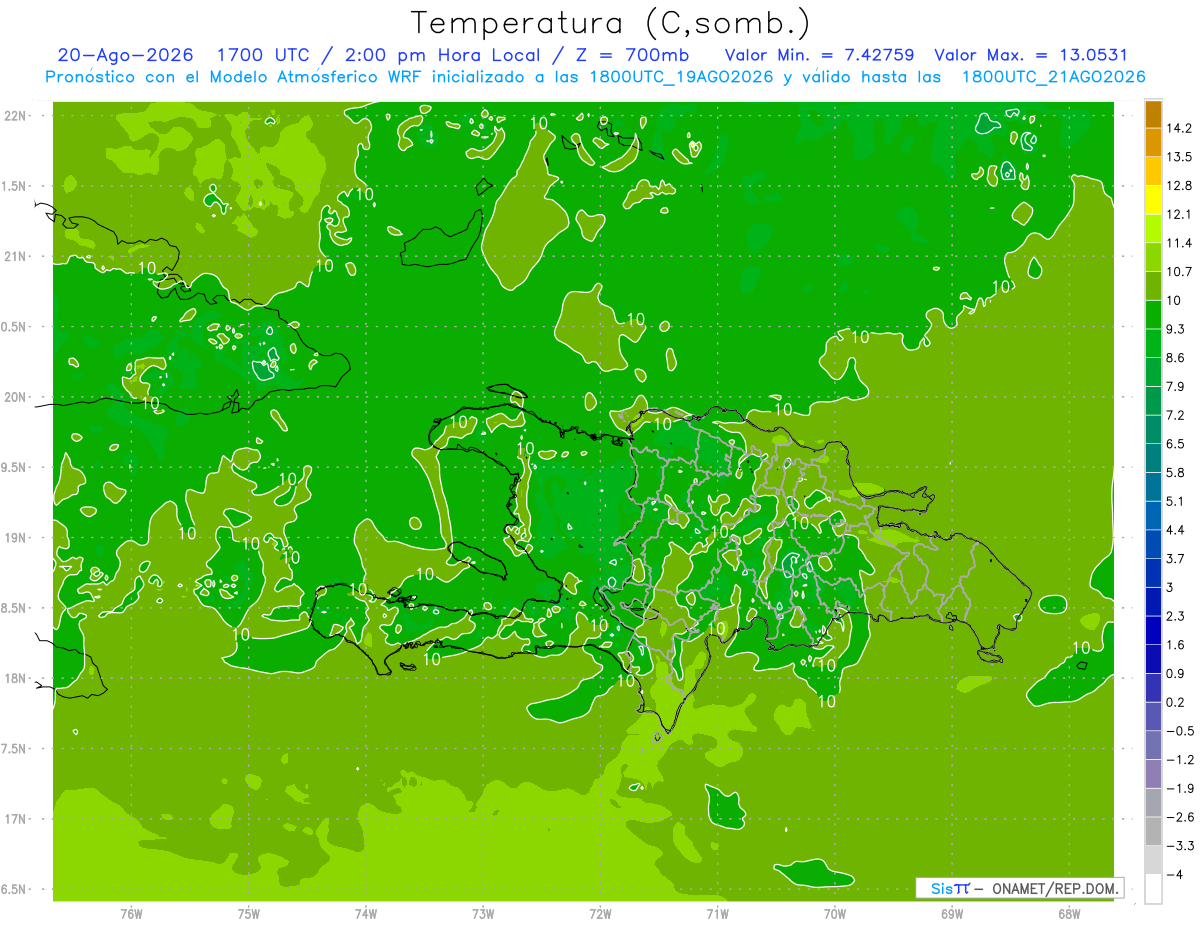This screenshot has height=927, width=1200.
Task: Click the '10.7' colorbar value
Action: (1179, 272)
